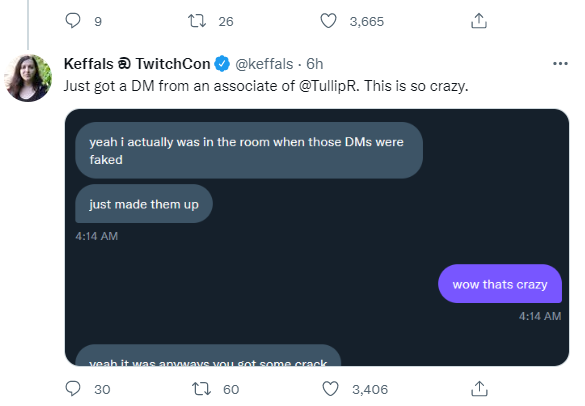Open the attached DM screenshot image

click(x=317, y=237)
